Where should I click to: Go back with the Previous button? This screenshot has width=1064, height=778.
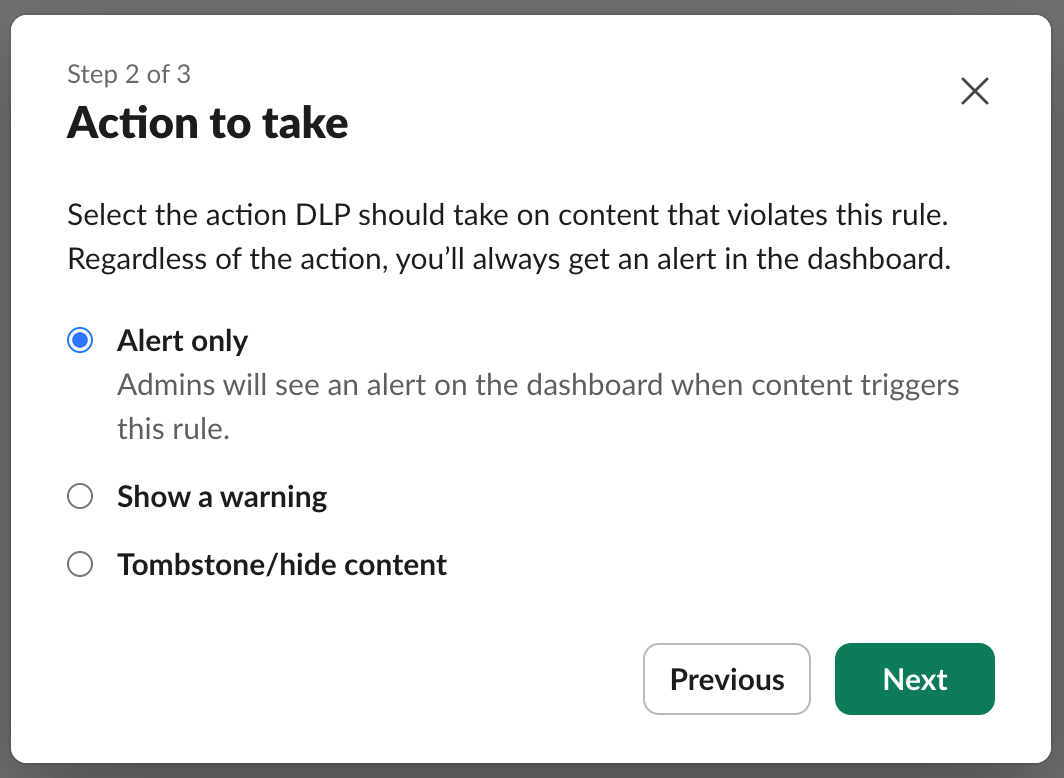[x=727, y=679]
